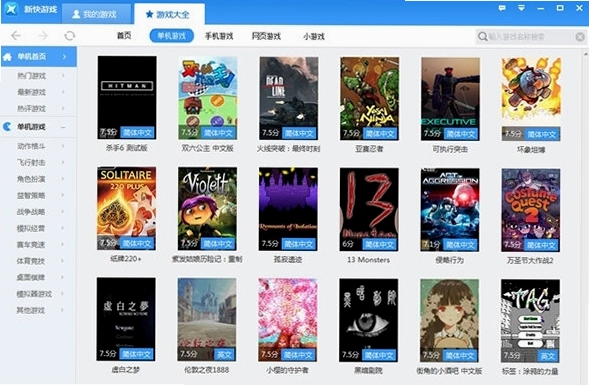Open the 双六公主 game cover
This screenshot has width=589, height=385.
coord(208,98)
